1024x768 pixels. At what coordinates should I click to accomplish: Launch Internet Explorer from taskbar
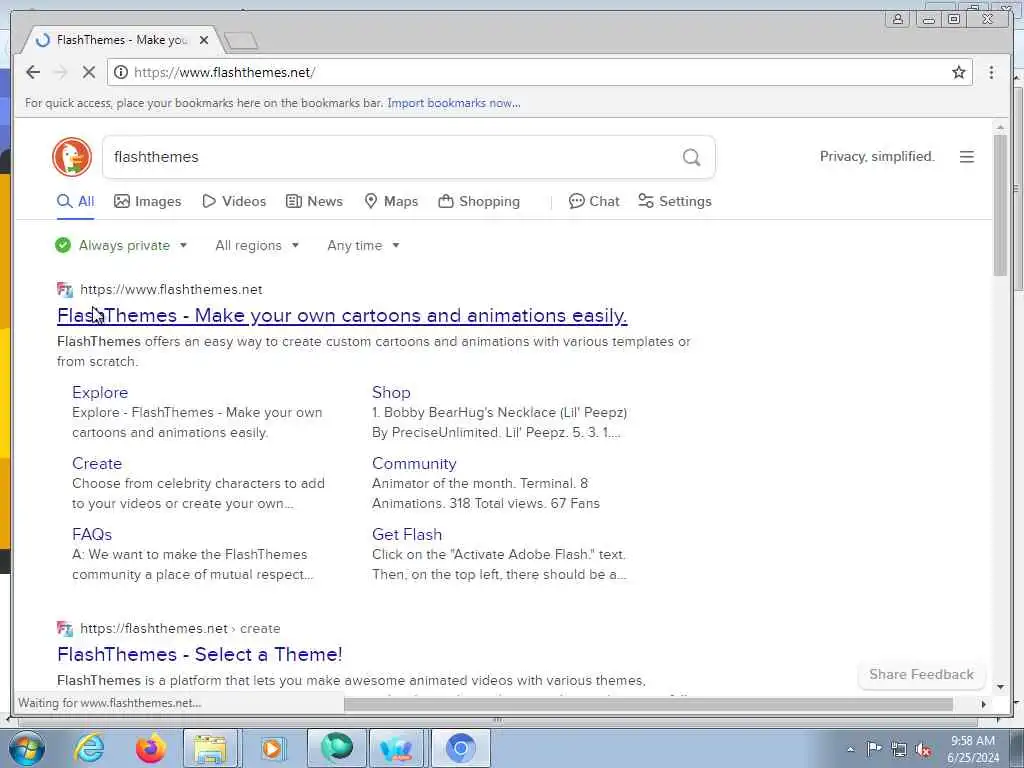[x=89, y=748]
